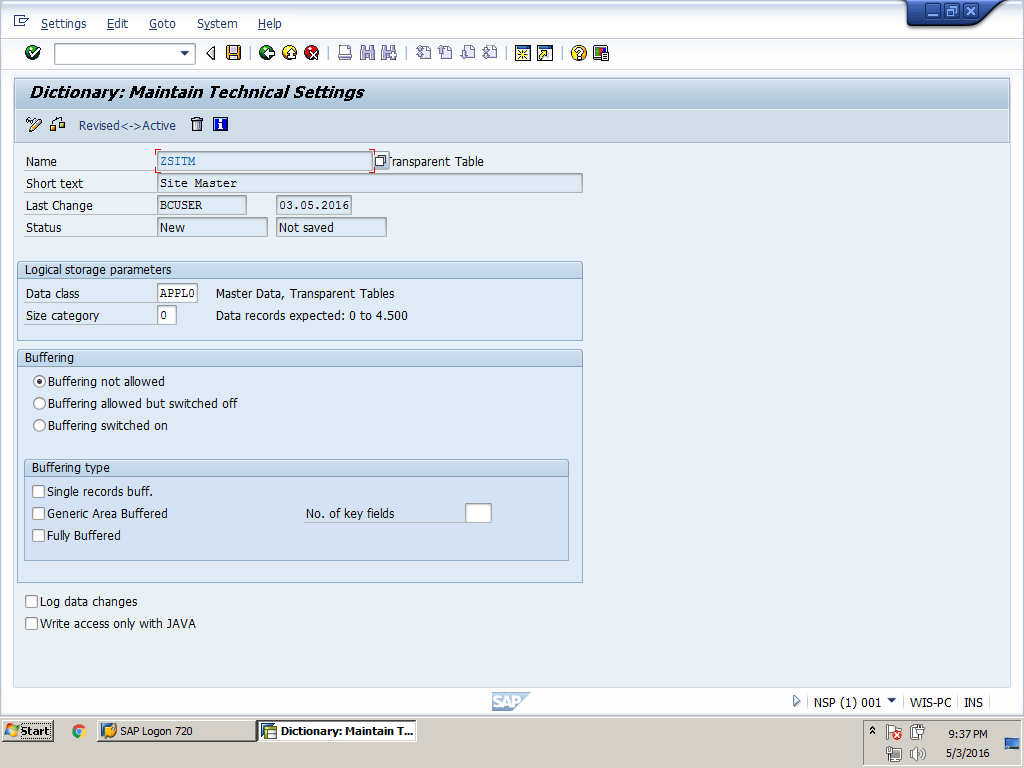Click the blue Information icon
The image size is (1024, 768).
click(221, 125)
